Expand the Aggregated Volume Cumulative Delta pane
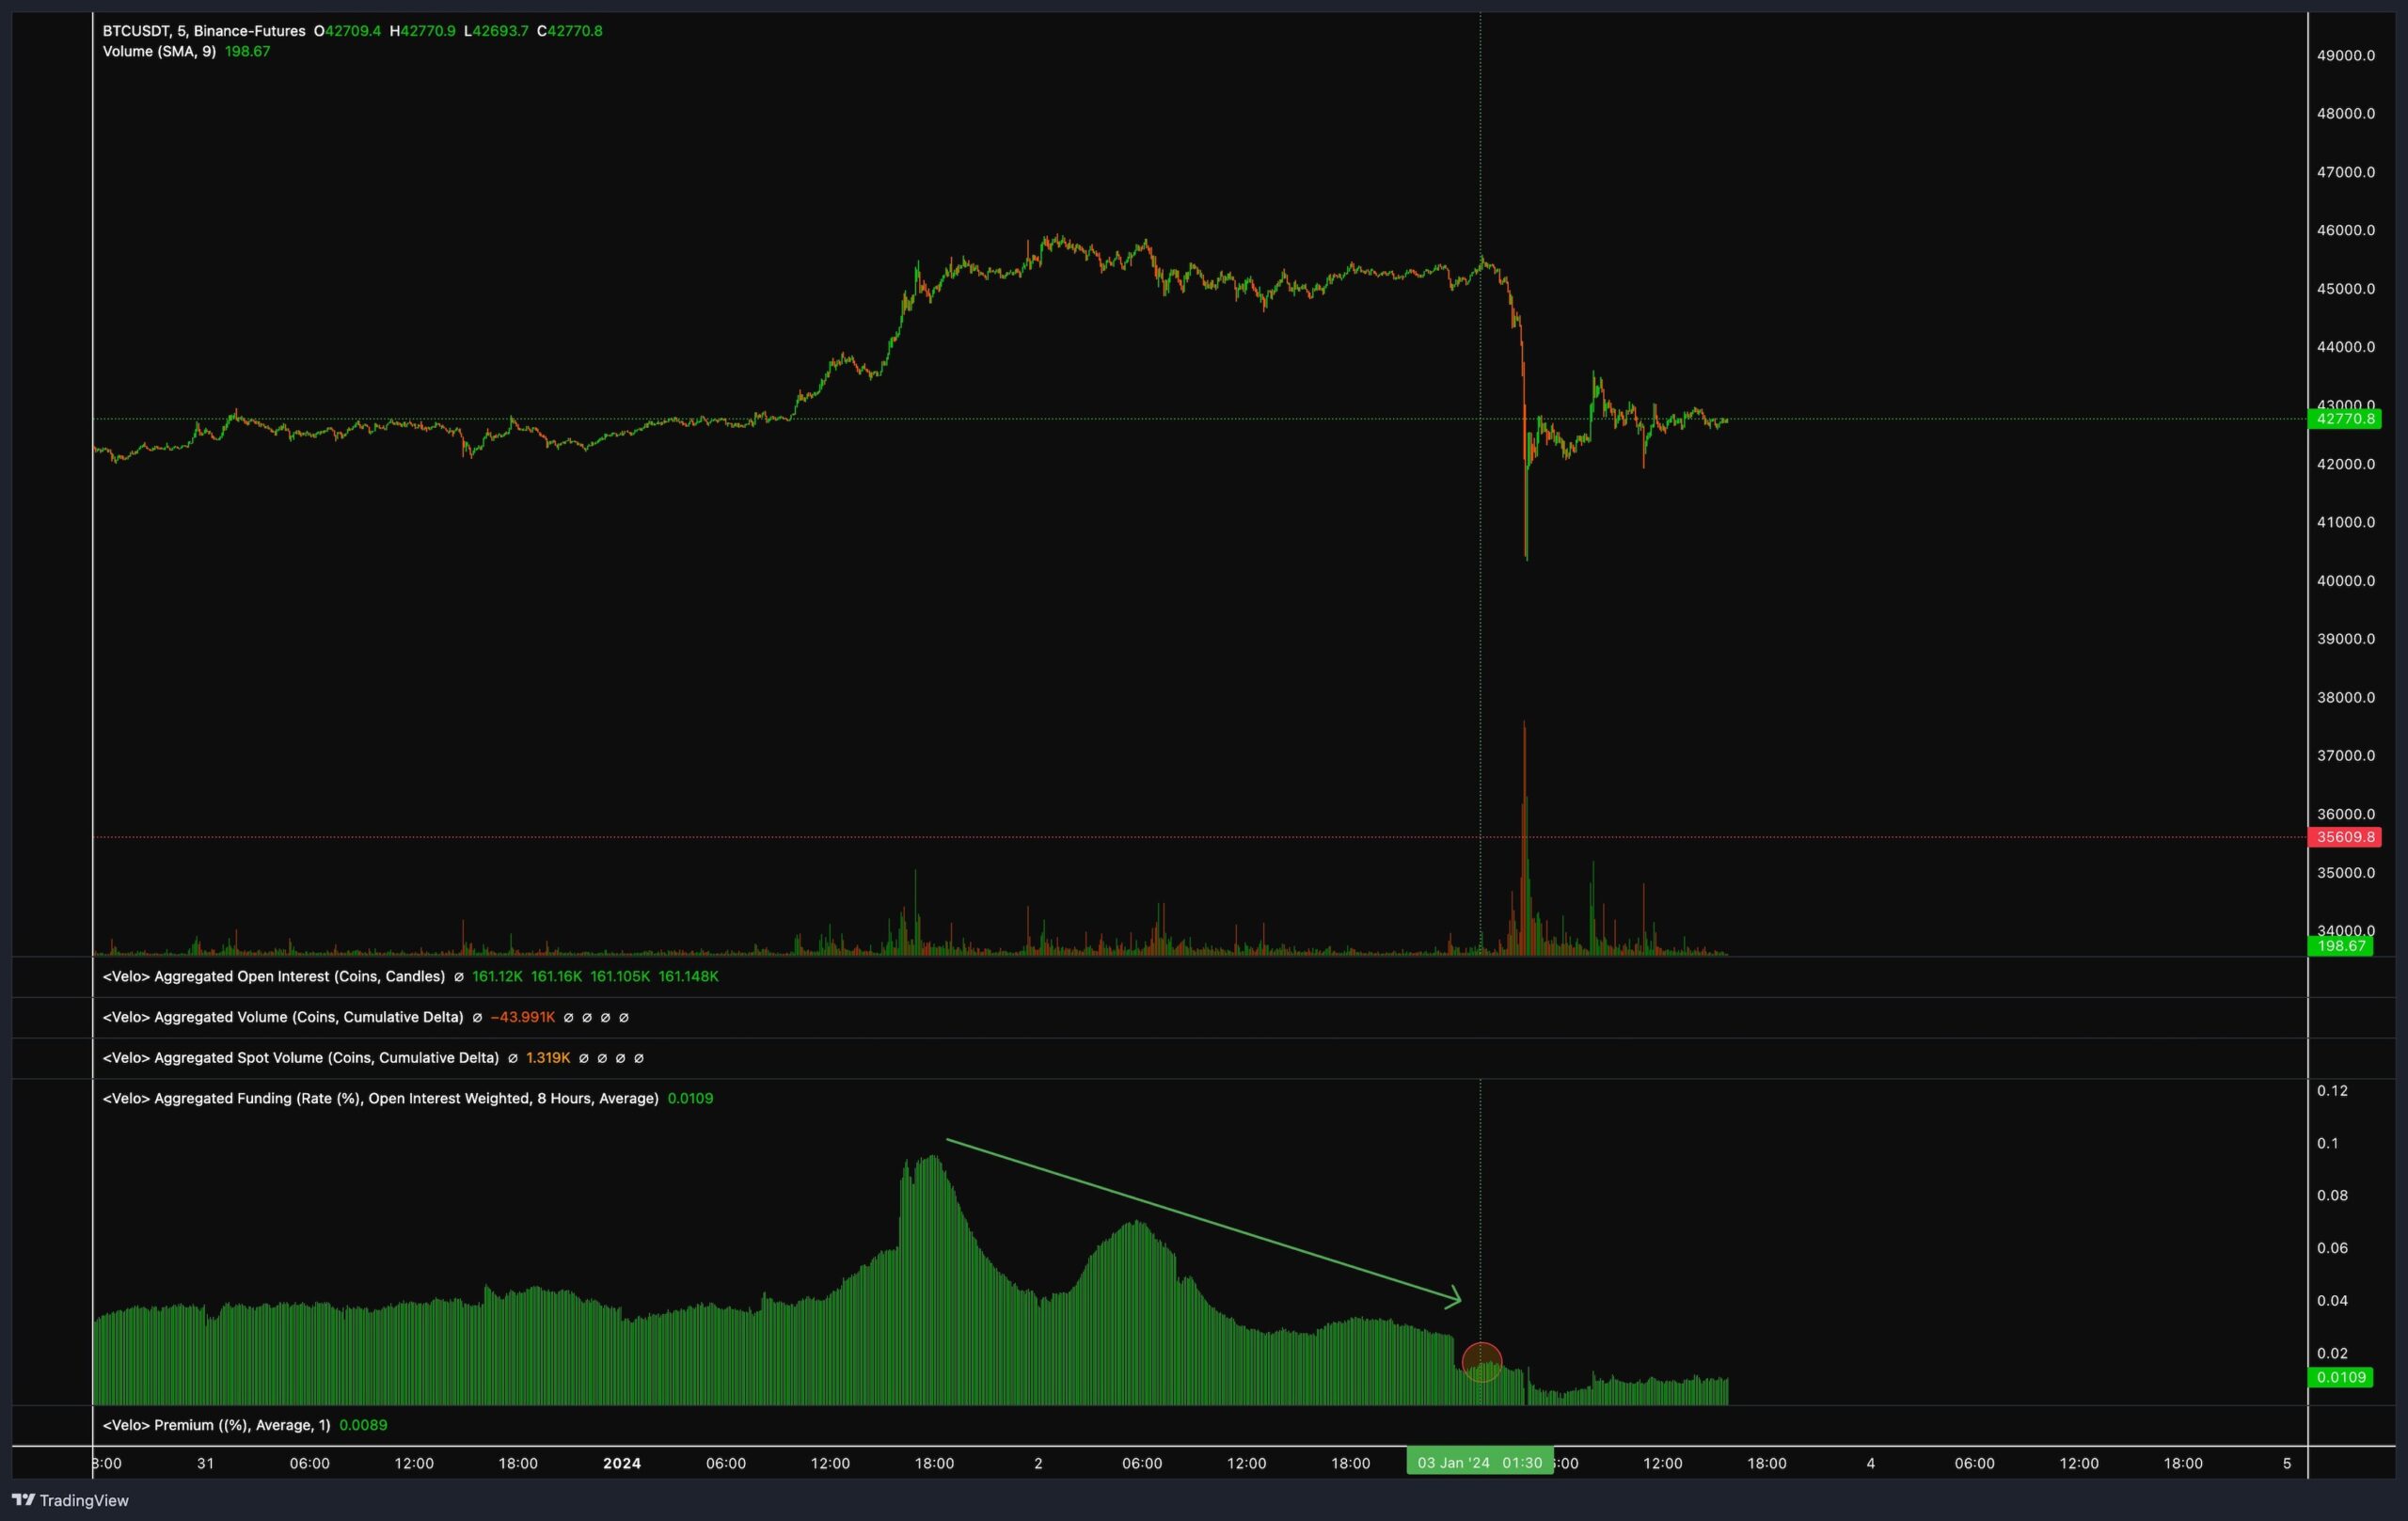Image resolution: width=2408 pixels, height=1521 pixels. point(282,1017)
